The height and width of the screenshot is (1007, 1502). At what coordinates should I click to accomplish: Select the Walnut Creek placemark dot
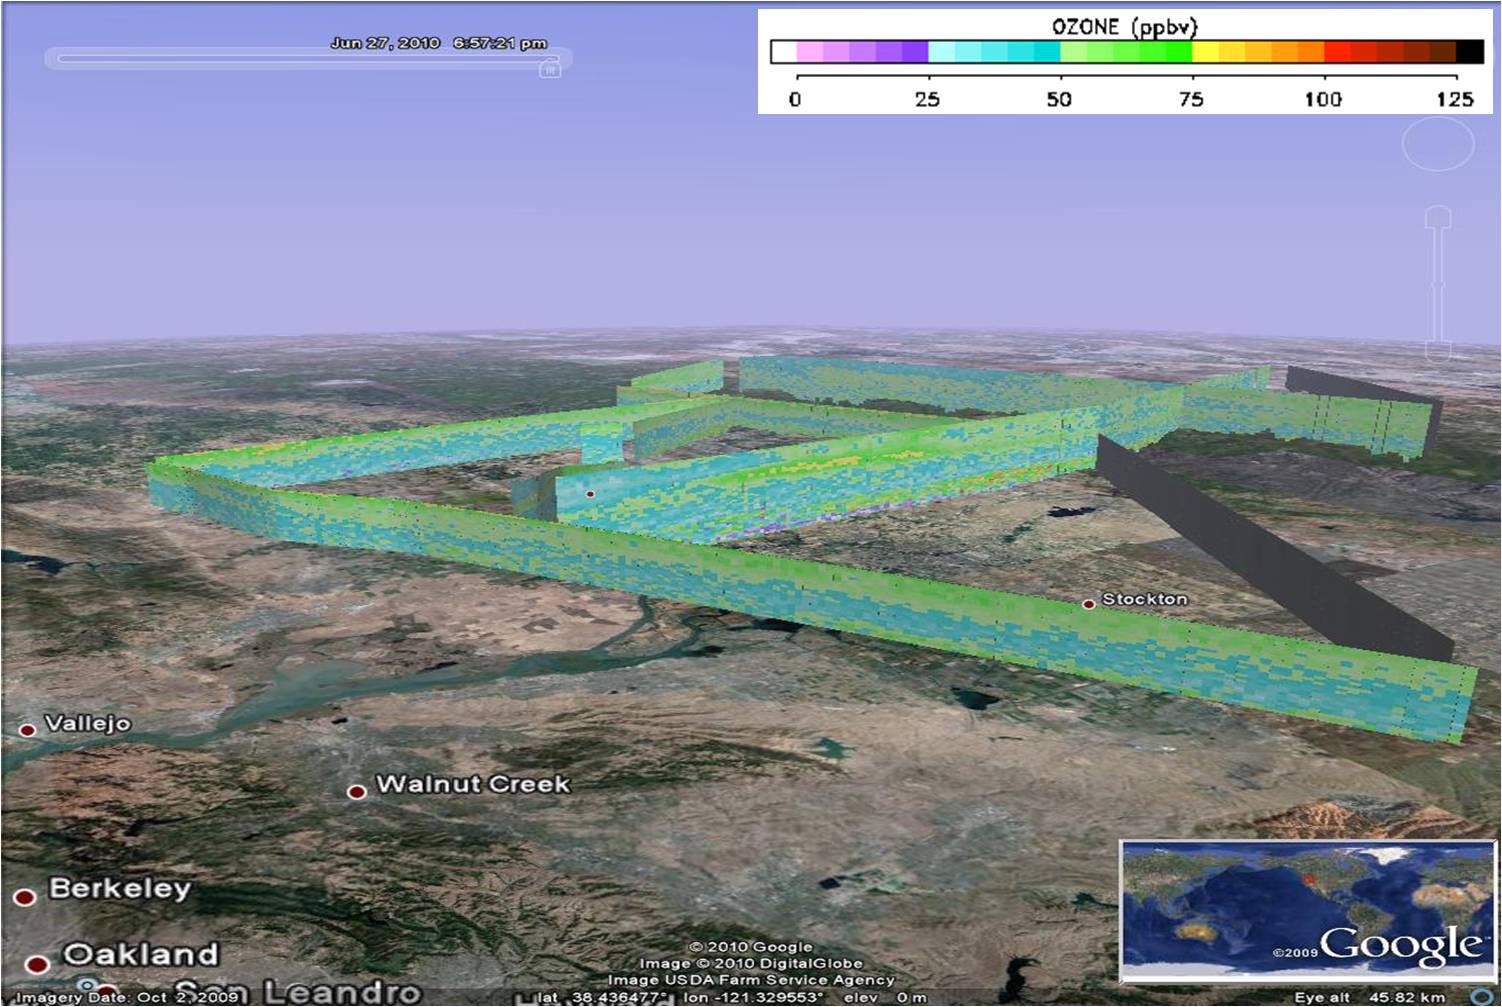356,792
